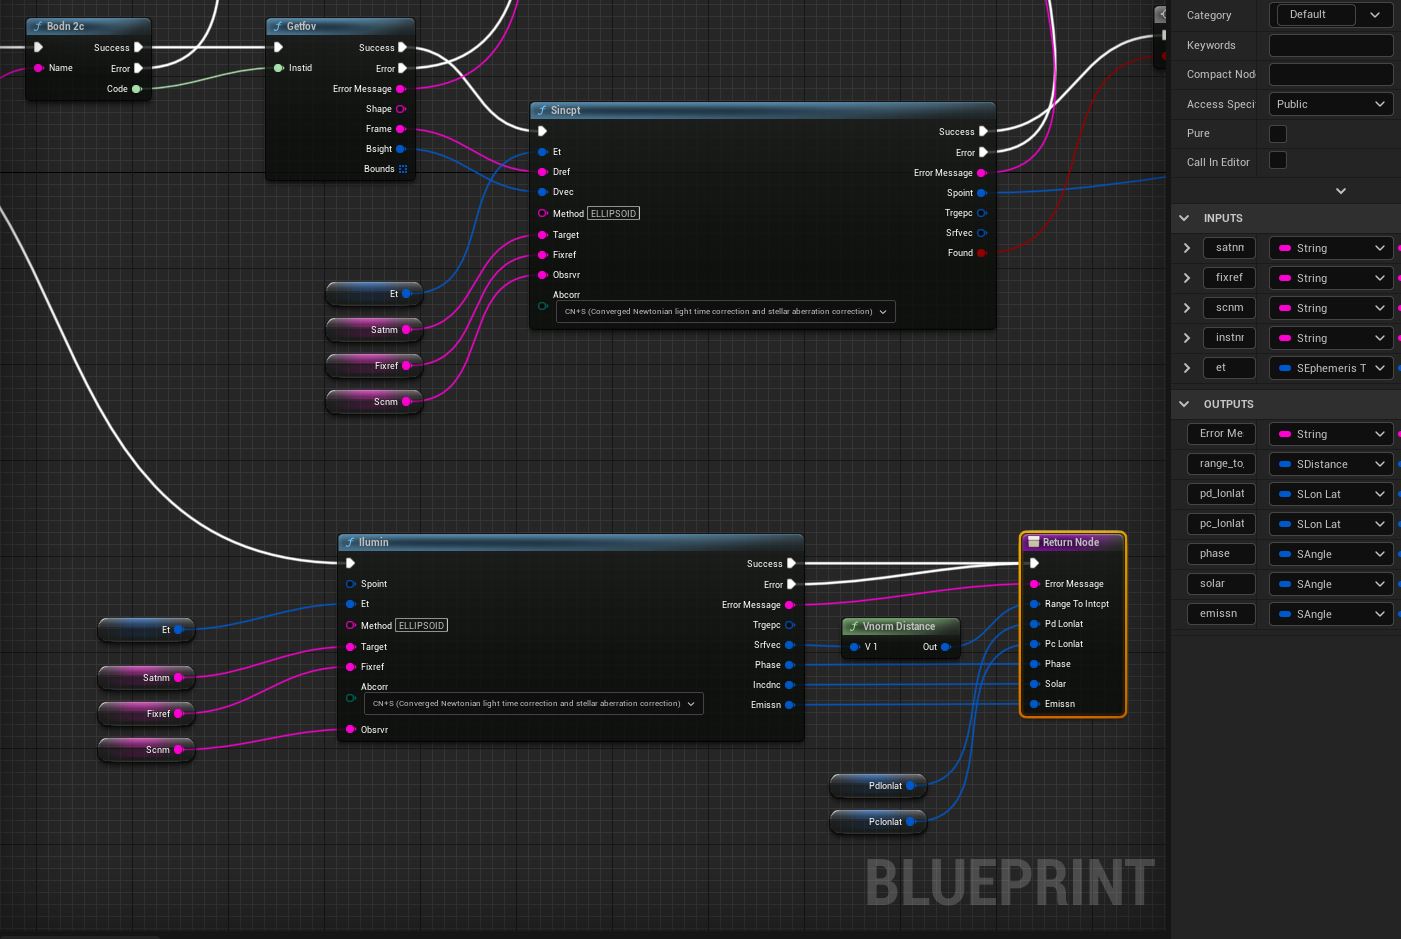Click the Bounds struct pin on Getfov

(402, 169)
